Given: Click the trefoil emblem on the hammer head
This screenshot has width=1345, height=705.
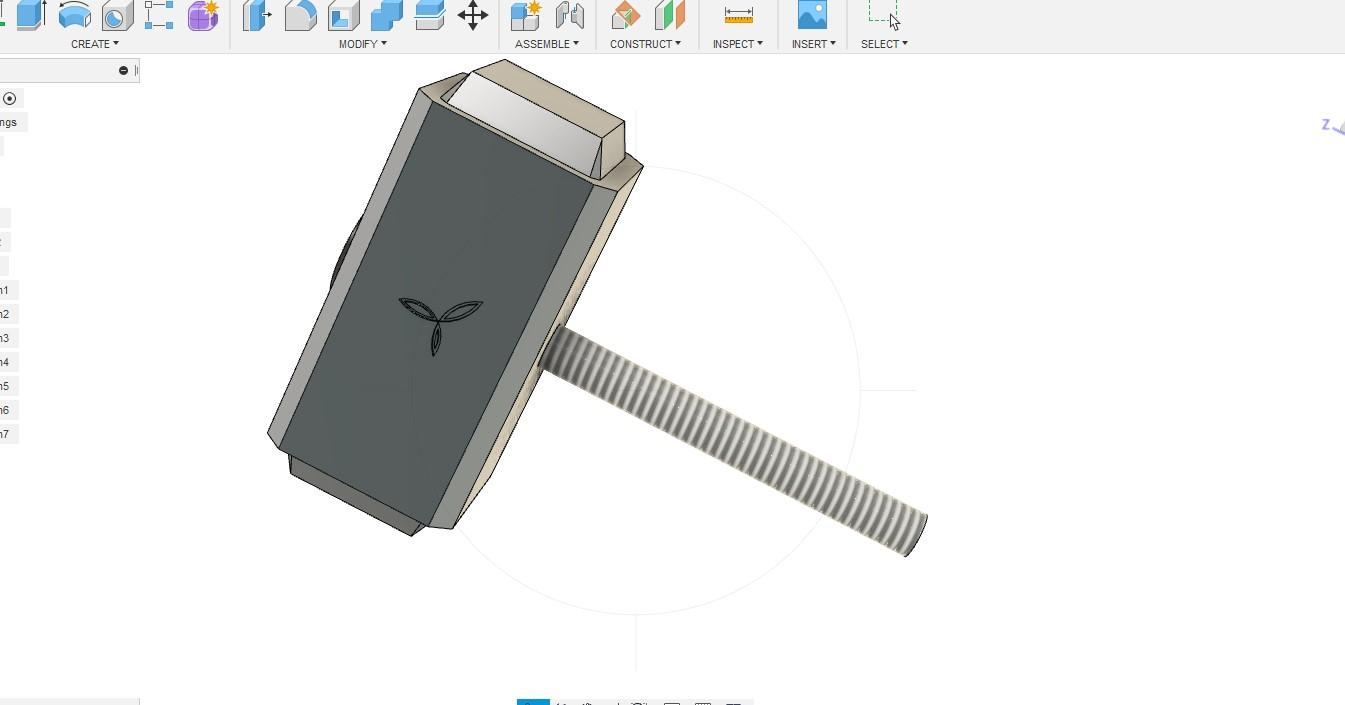Looking at the screenshot, I should pyautogui.click(x=440, y=323).
